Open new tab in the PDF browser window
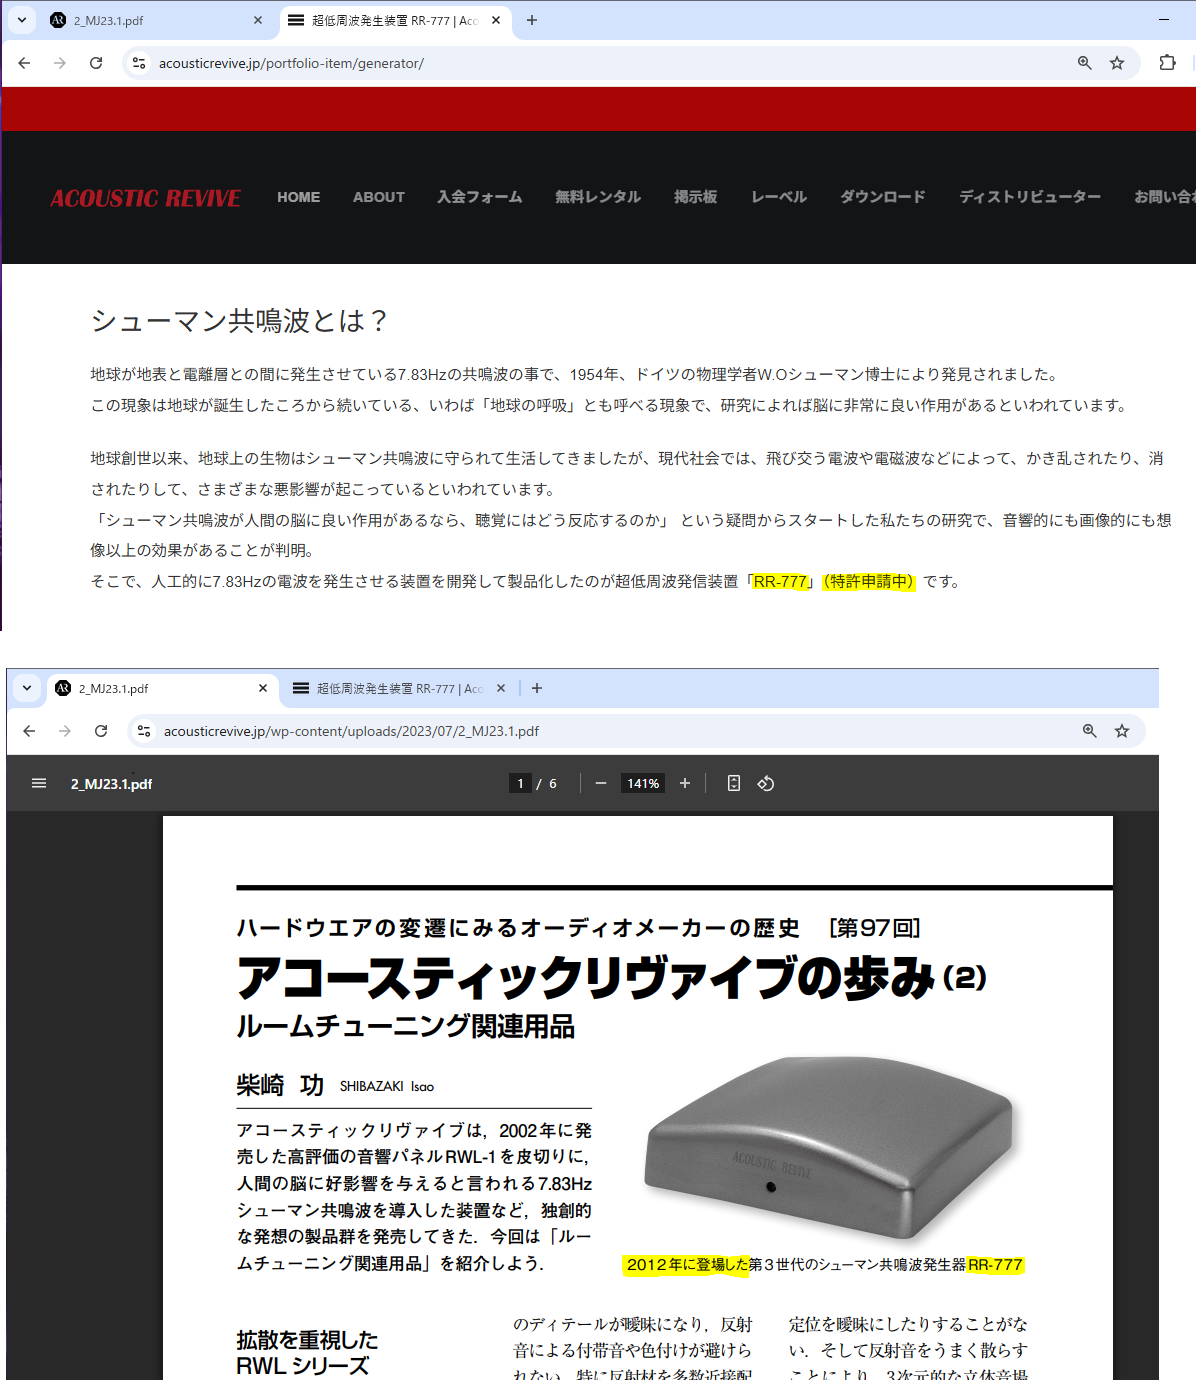 tap(537, 688)
